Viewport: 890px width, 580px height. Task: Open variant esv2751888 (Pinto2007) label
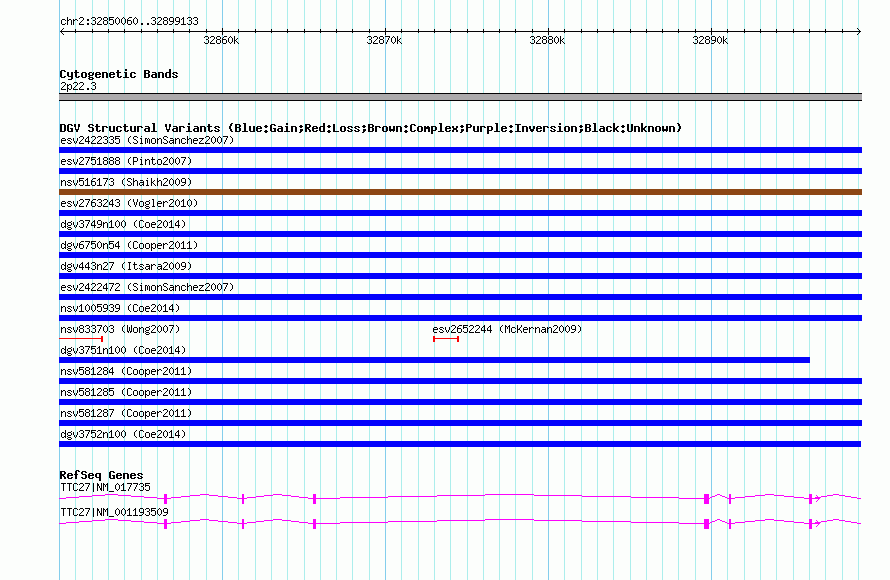point(126,161)
